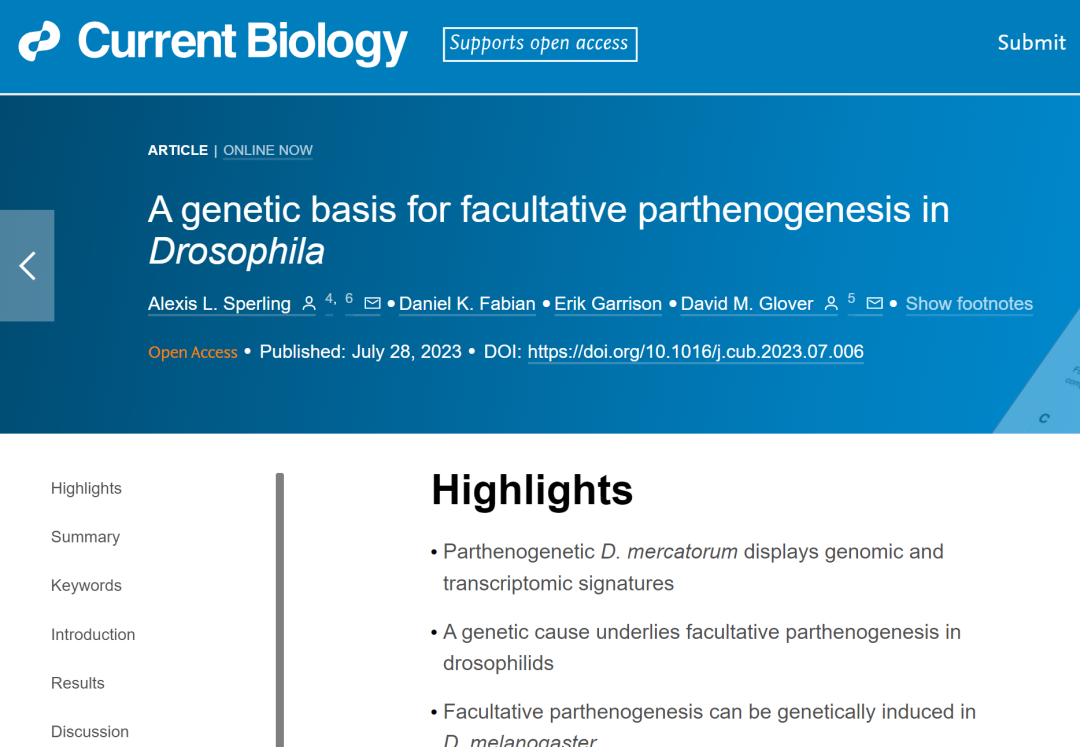Open the figure thumbnail at banner corner
This screenshot has height=747, width=1080.
[x=1039, y=386]
